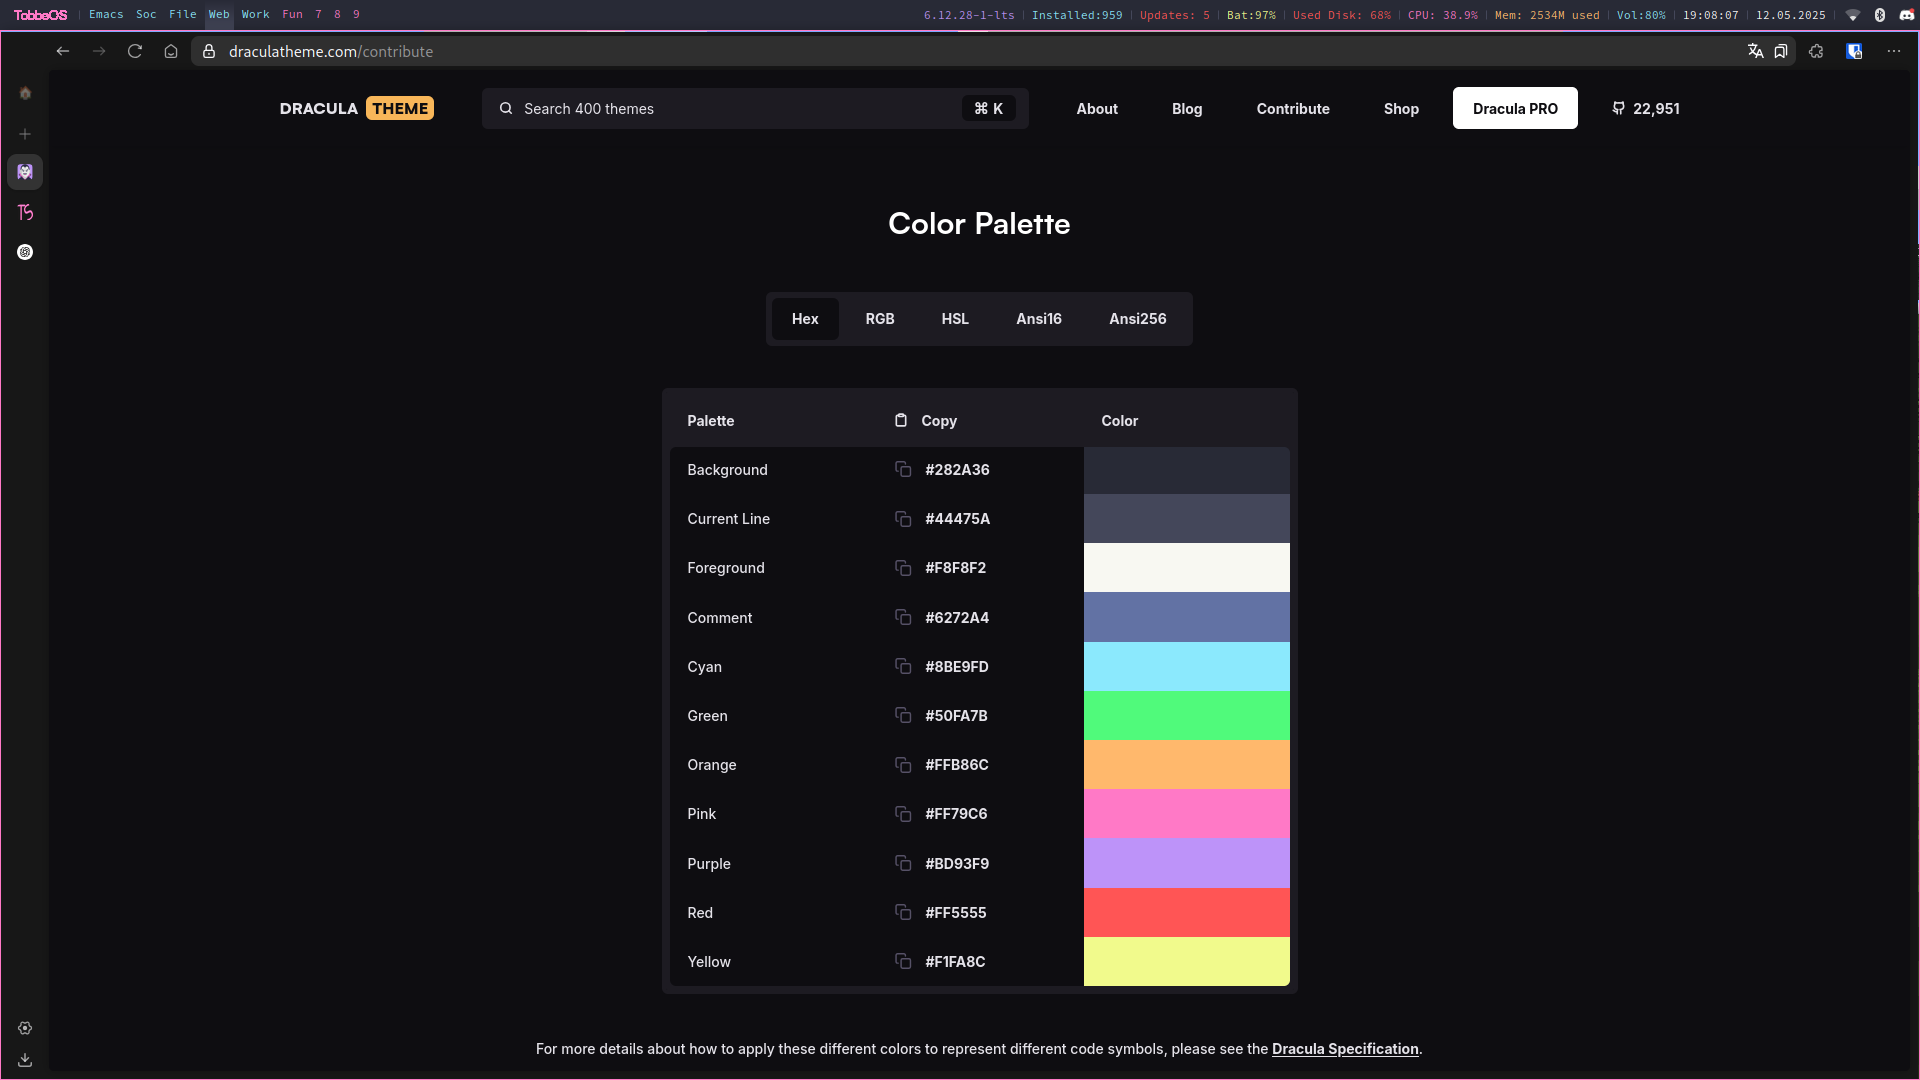Open the sidebar downloads icon
Viewport: 1920px width, 1080px height.
(25, 1060)
